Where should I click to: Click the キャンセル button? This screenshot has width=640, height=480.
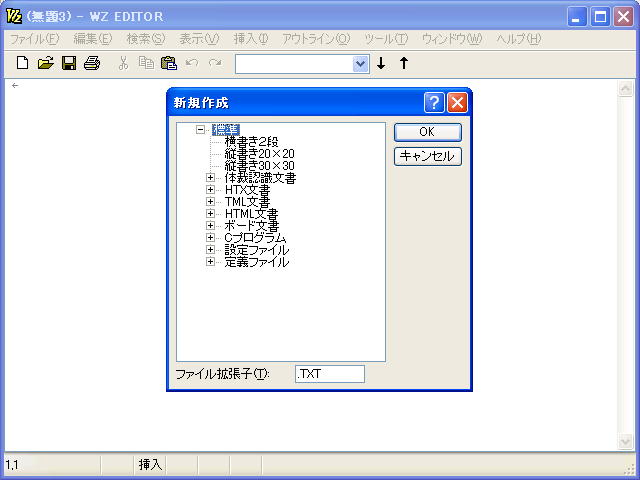[x=427, y=156]
